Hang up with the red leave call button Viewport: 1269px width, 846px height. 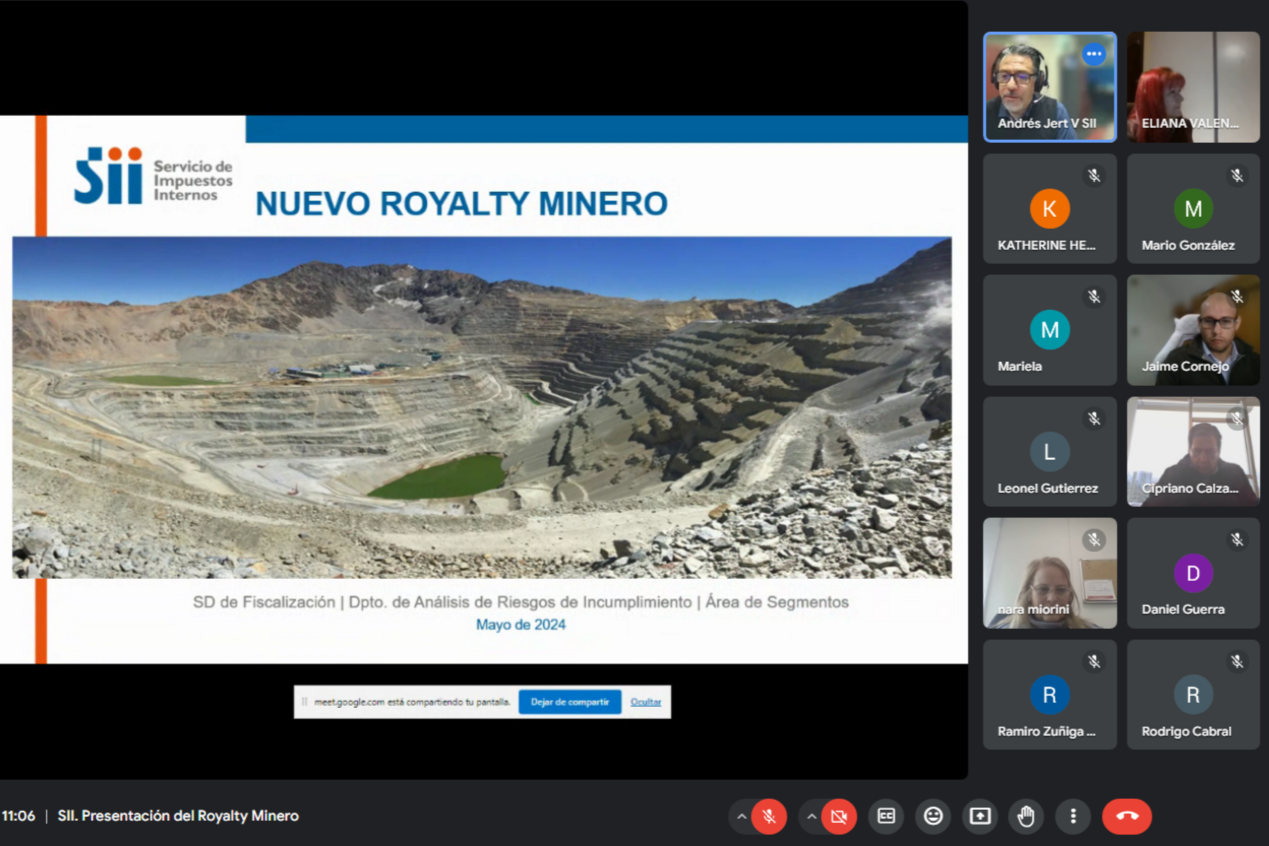point(1127,816)
